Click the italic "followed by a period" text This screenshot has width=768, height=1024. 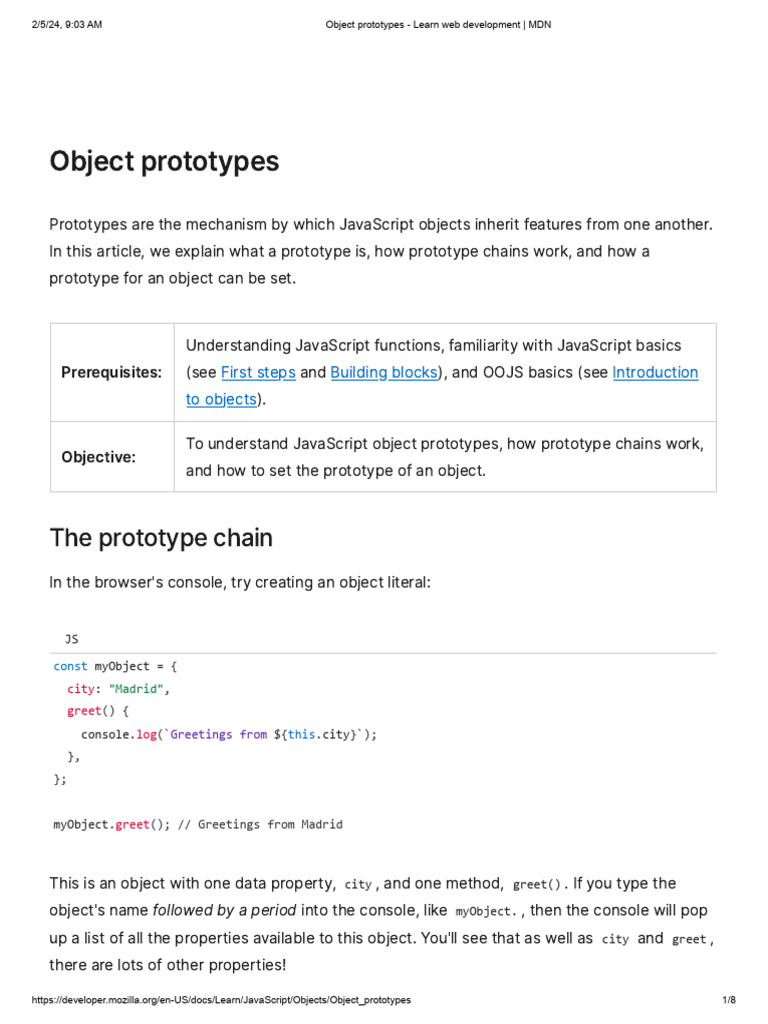point(225,911)
